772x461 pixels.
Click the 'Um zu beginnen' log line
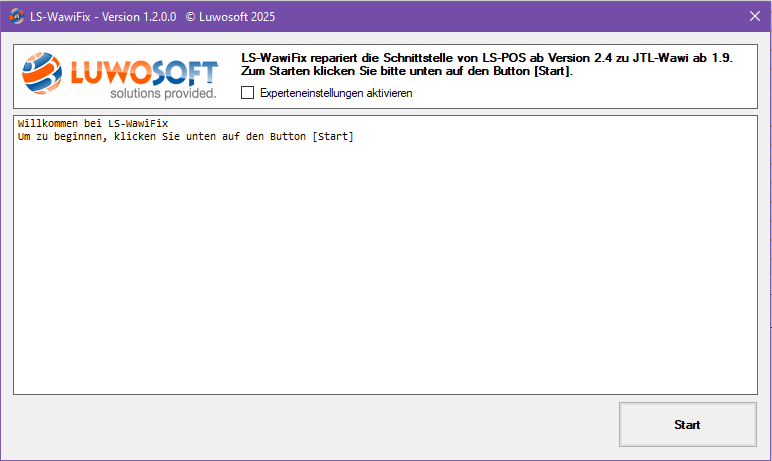pos(186,136)
